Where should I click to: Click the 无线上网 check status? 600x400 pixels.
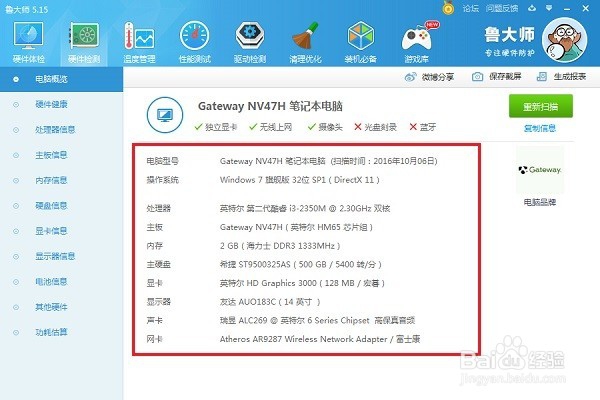tap(271, 127)
